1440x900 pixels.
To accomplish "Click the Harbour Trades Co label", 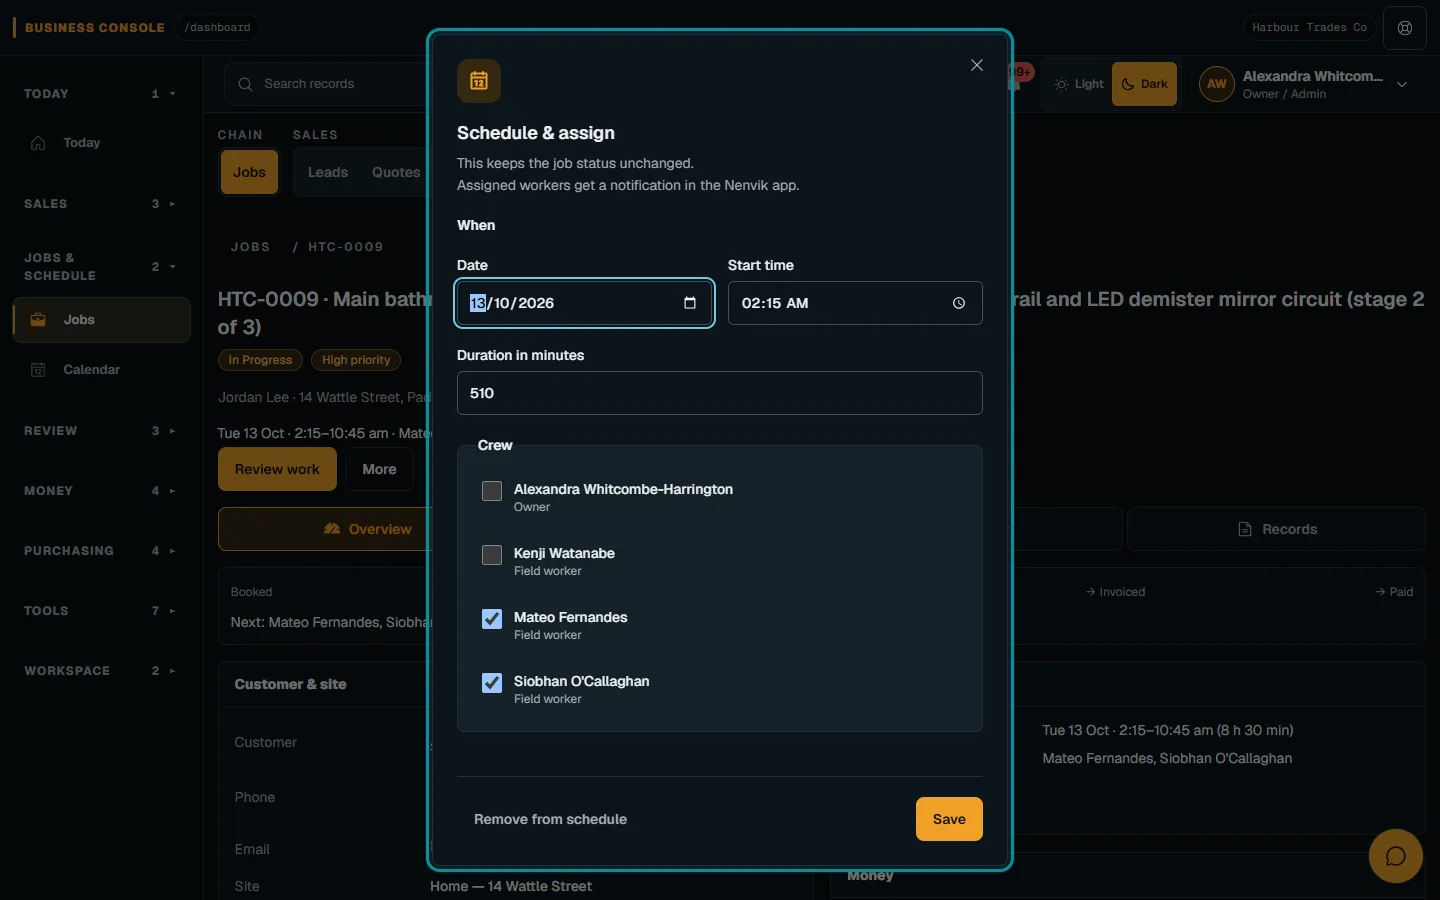I will point(1309,28).
